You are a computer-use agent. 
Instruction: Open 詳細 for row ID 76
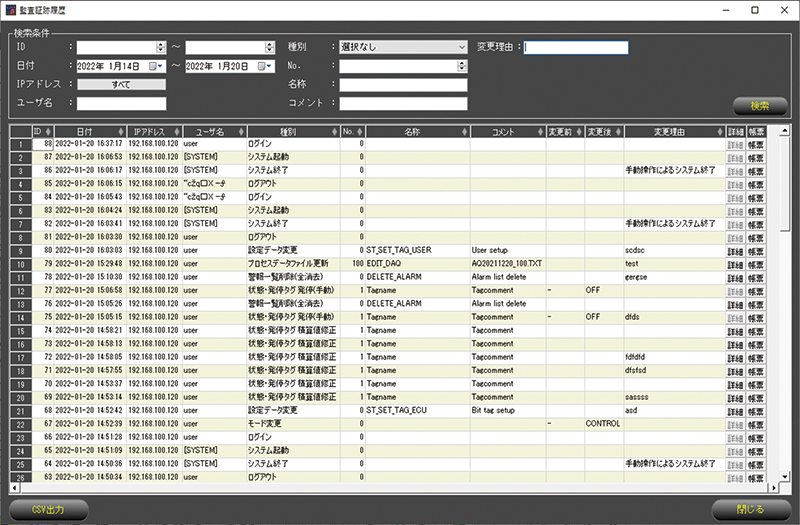tap(735, 305)
